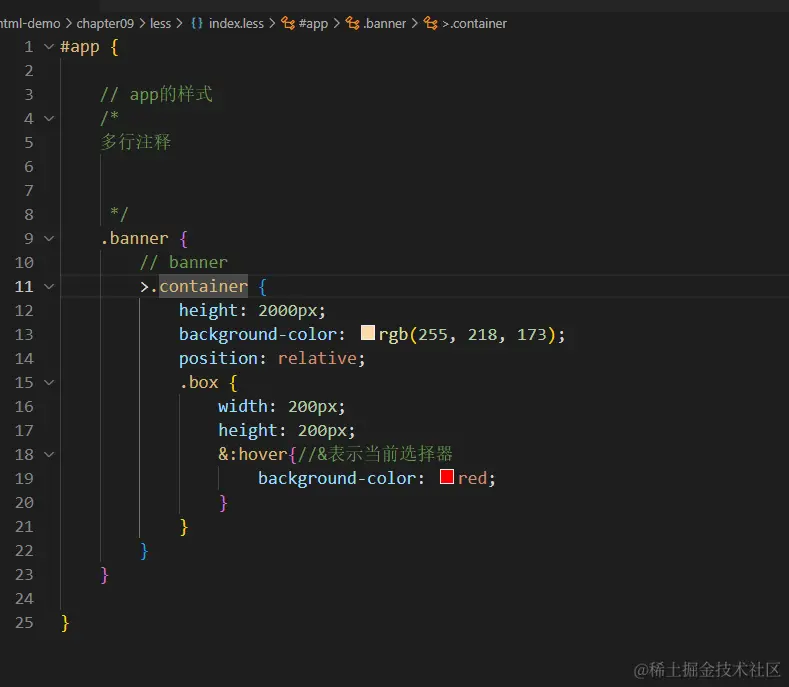Click the '#app' selector on line 1
This screenshot has height=687, width=789.
click(x=80, y=47)
